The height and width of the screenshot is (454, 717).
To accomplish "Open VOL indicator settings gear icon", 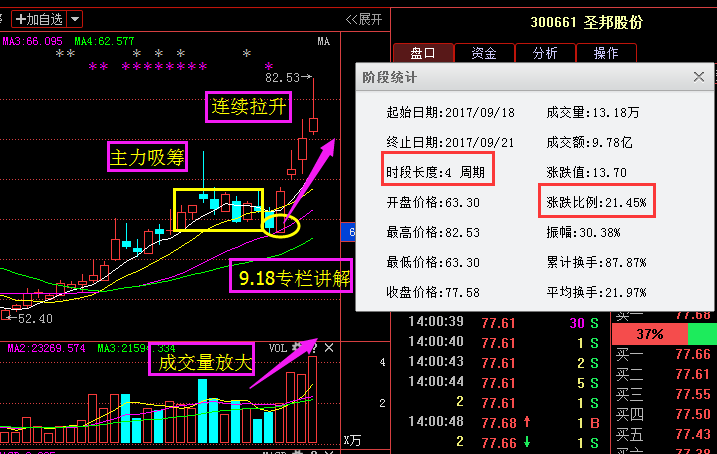I will 297,347.
